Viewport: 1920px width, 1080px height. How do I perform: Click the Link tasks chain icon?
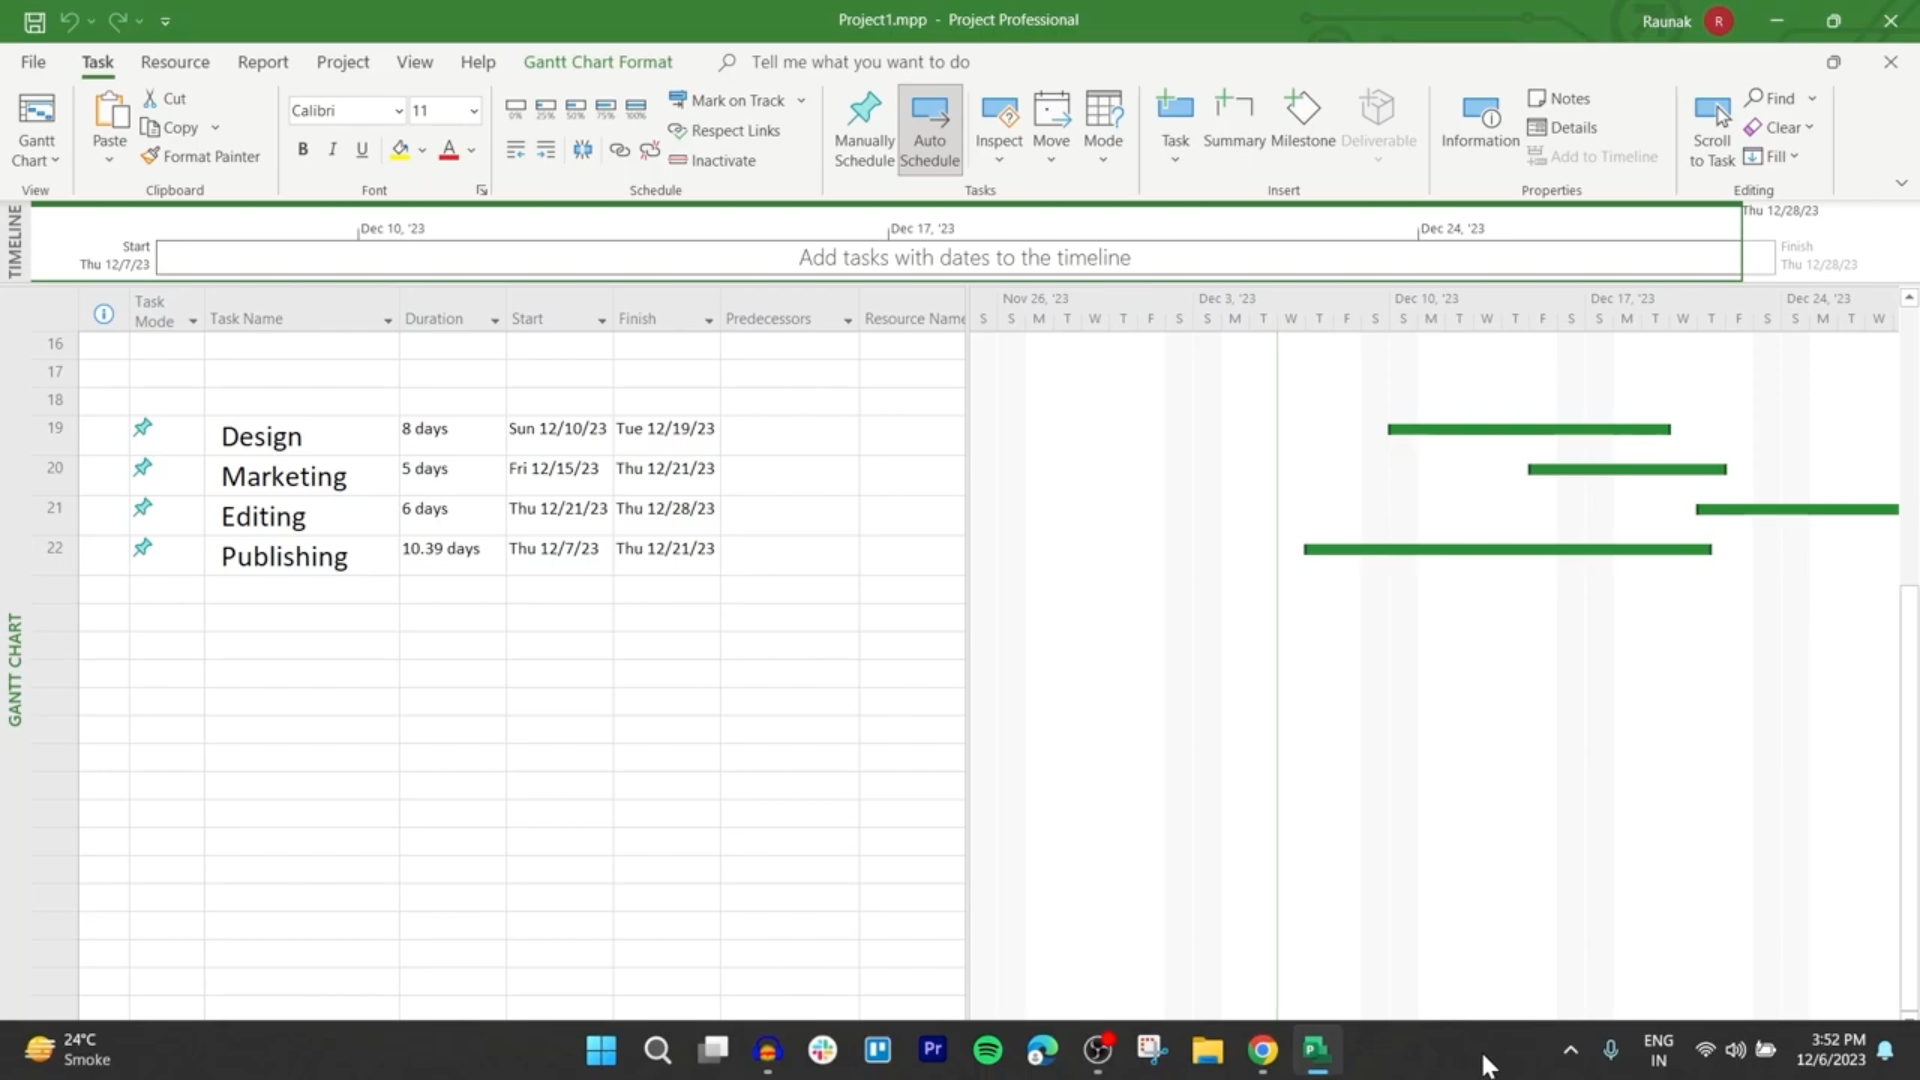point(620,150)
